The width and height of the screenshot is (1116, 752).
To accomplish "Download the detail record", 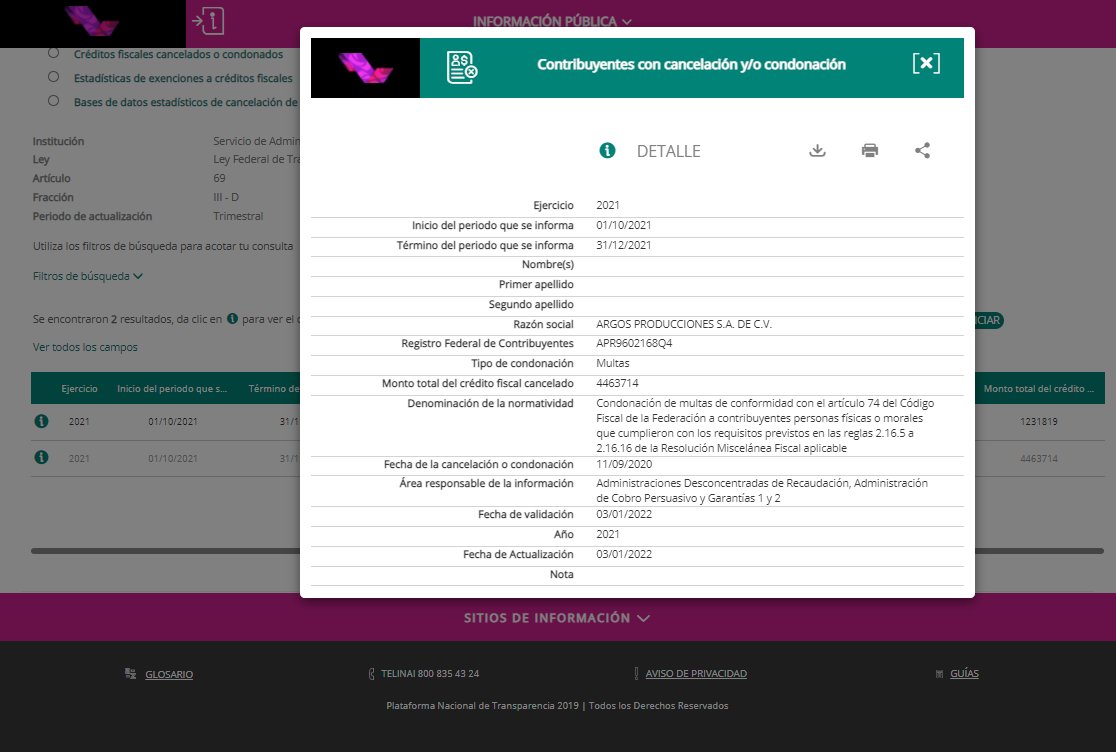I will pos(817,150).
